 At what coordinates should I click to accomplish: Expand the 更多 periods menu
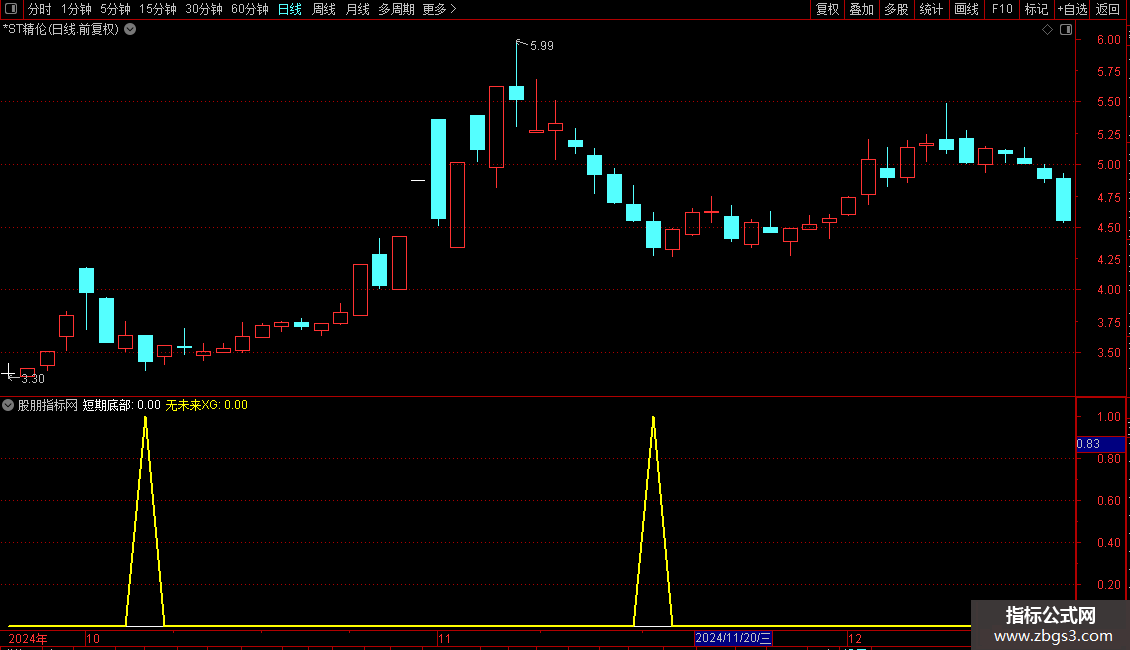click(x=439, y=9)
